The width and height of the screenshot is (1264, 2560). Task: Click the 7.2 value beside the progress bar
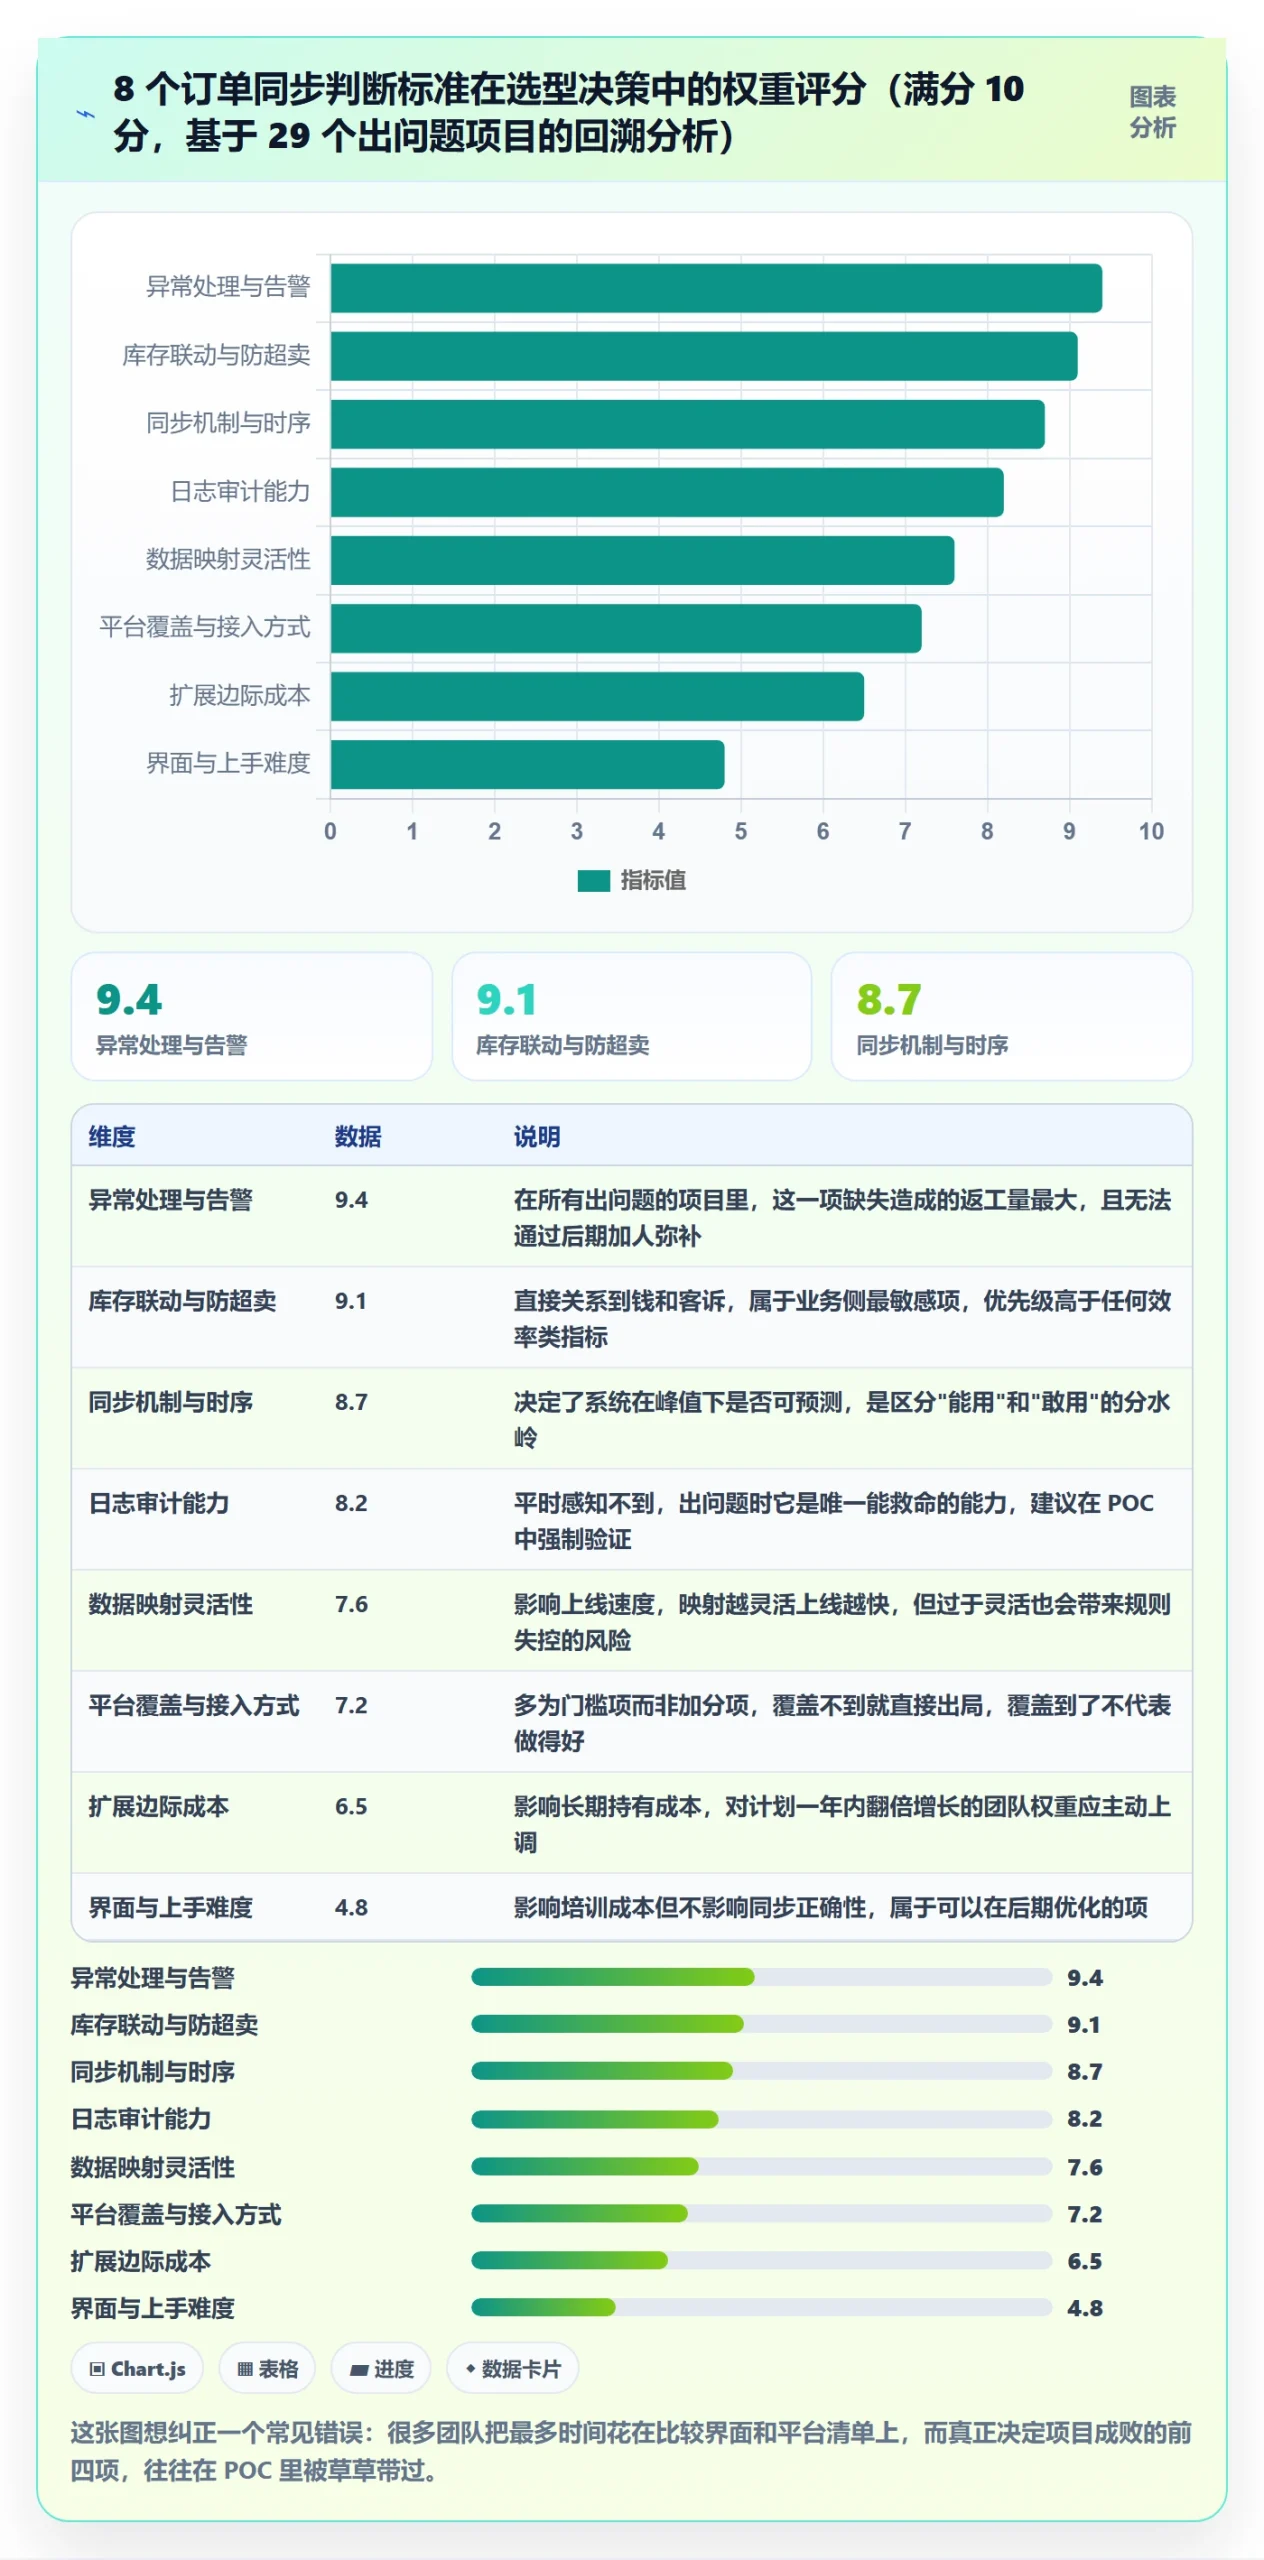tap(1084, 2213)
